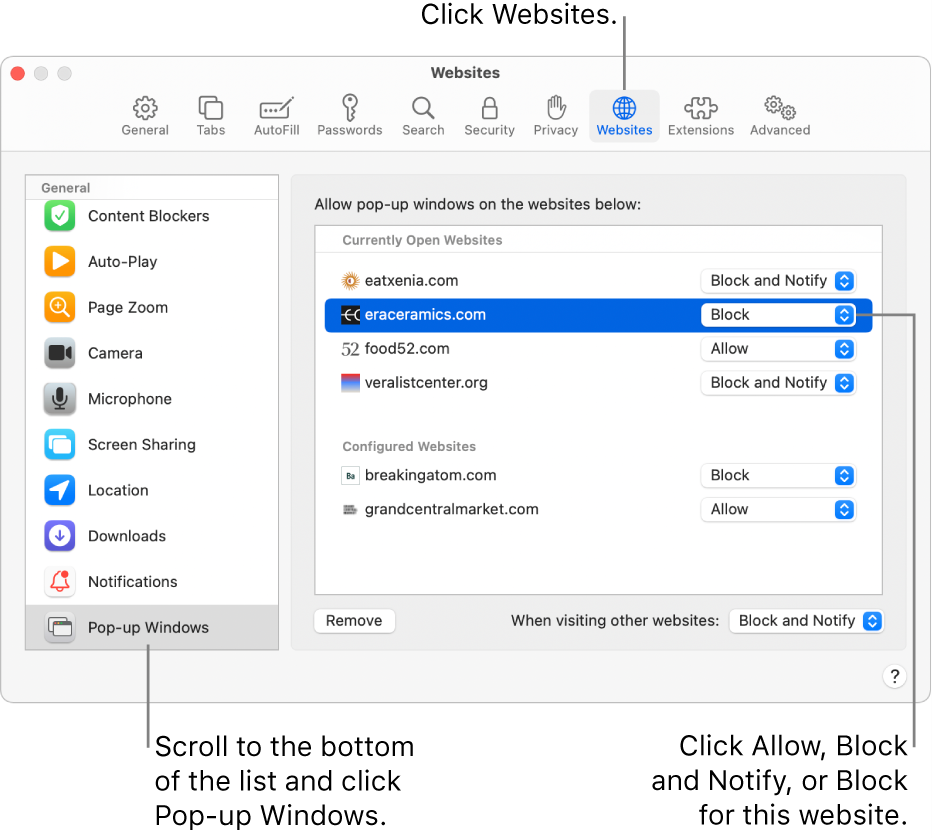The width and height of the screenshot is (932, 838).
Task: Click the Remove button
Action: [354, 621]
